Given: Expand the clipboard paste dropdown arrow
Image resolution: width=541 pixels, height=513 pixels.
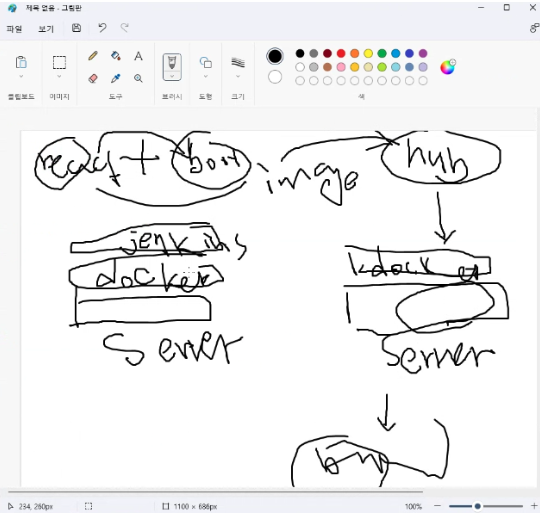Looking at the screenshot, I should (x=21, y=76).
